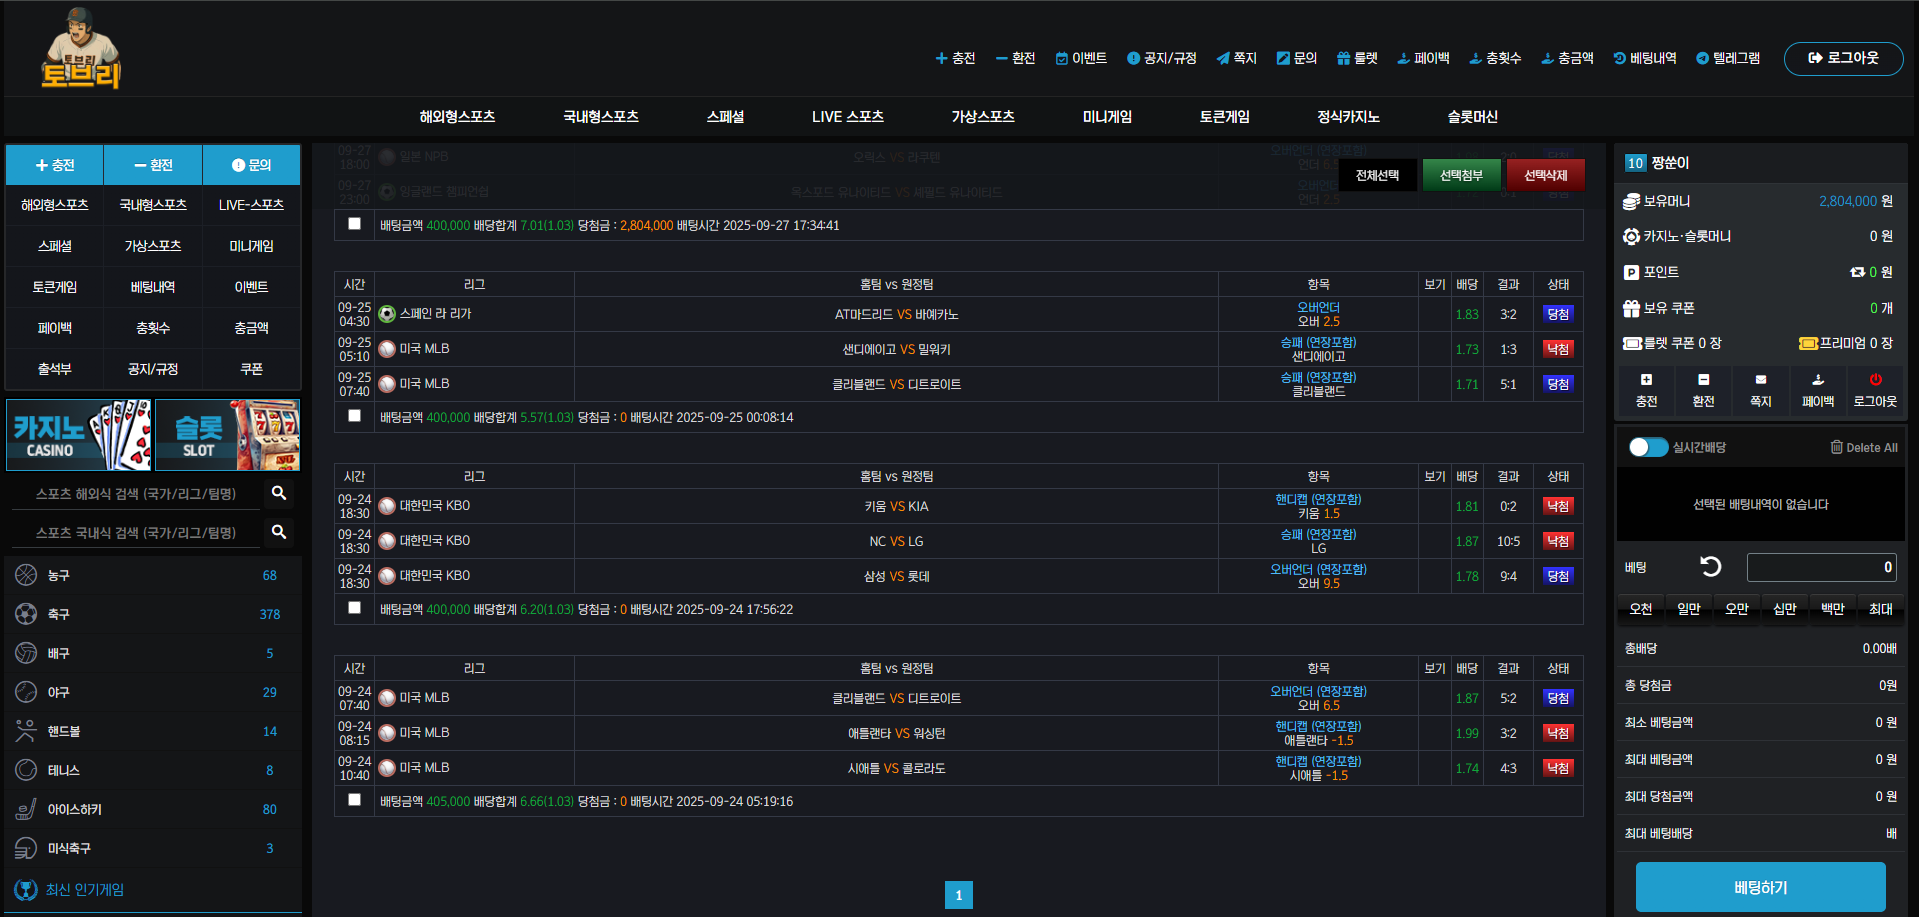
Task: Tick the checkbox for the 2025-09-24 17:56:22 bet
Action: click(x=354, y=608)
